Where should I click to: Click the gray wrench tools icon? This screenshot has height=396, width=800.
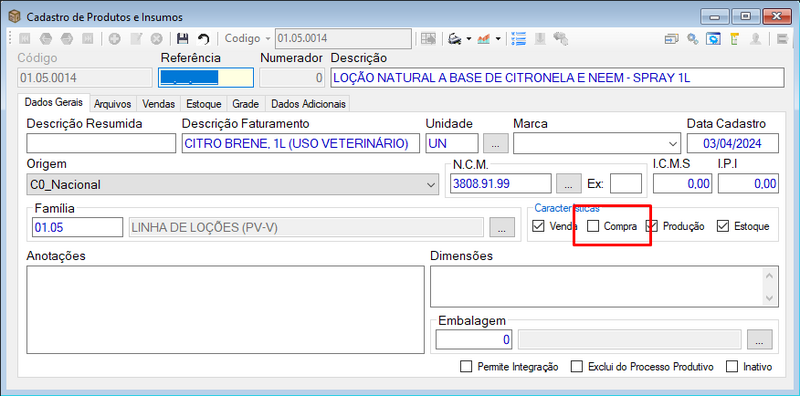point(561,39)
